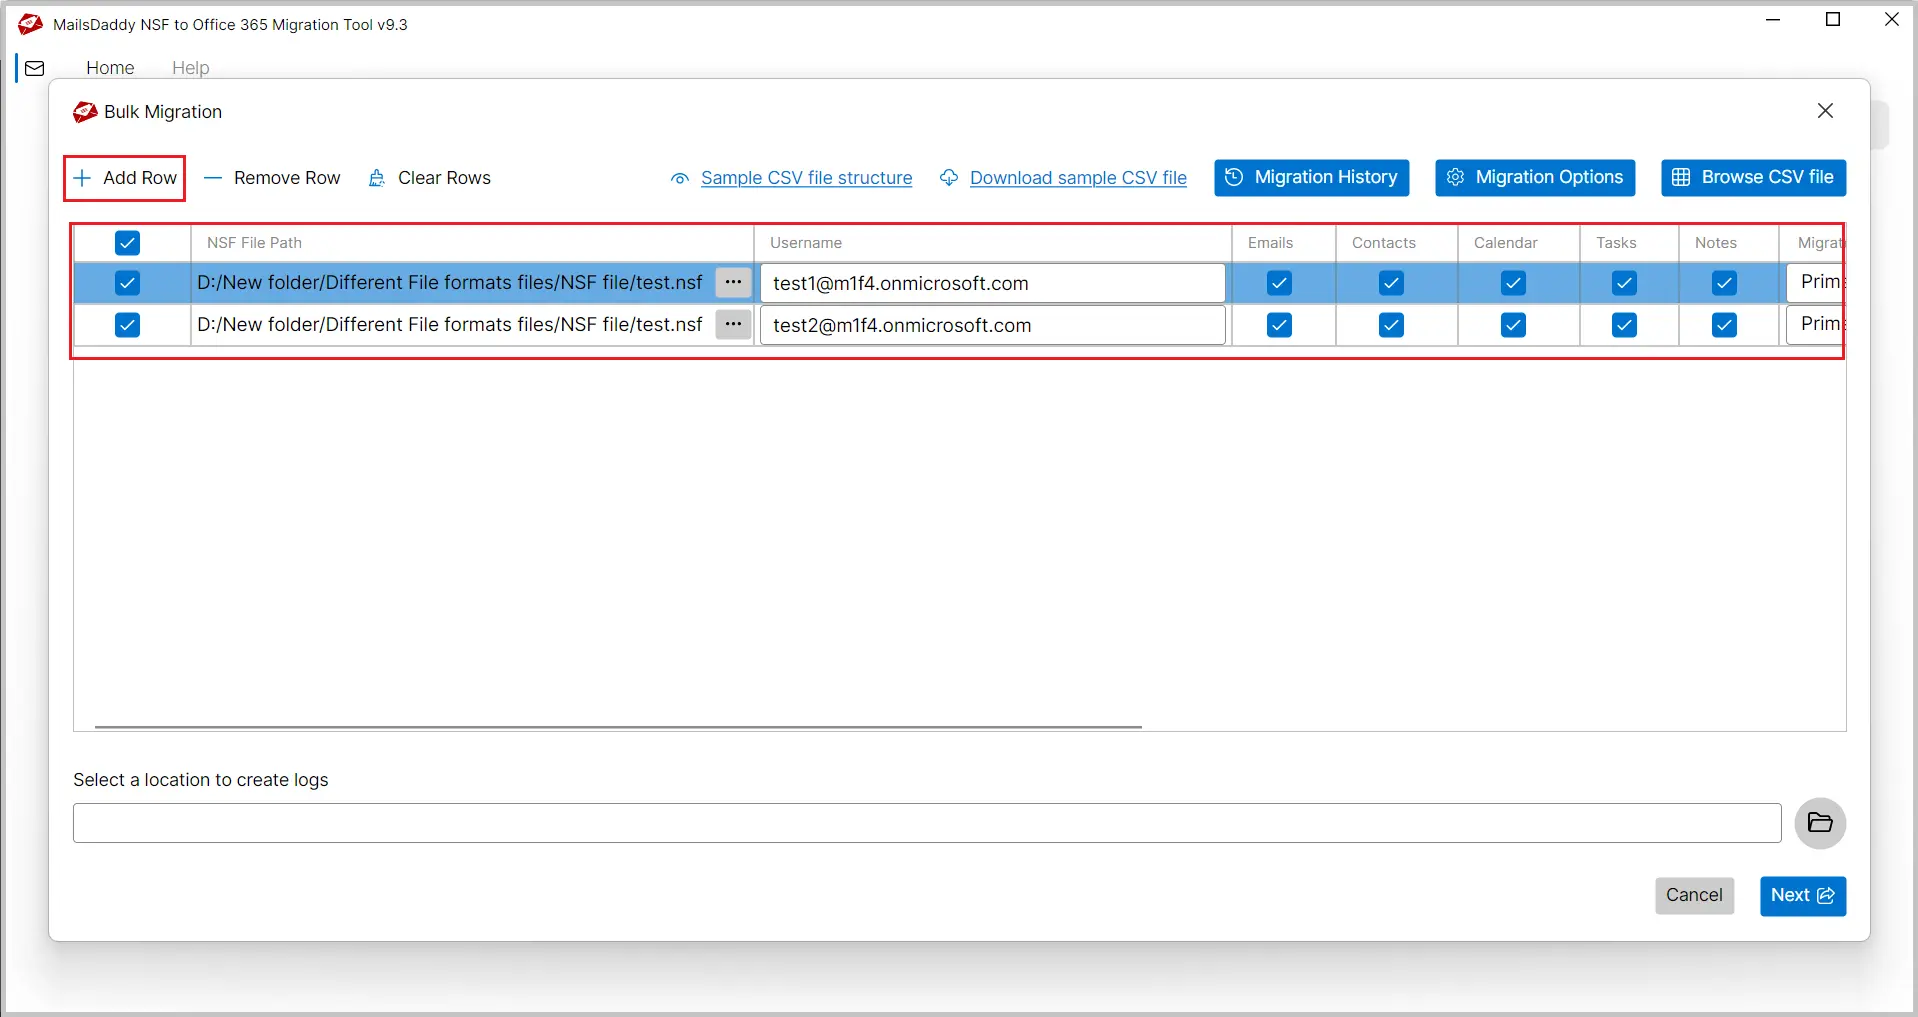Browse NSF file for second row
The image size is (1918, 1017).
pos(733,325)
